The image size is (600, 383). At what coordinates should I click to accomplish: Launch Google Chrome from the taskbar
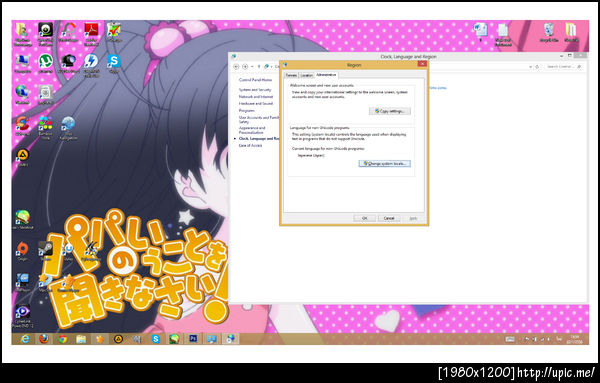pos(62,339)
